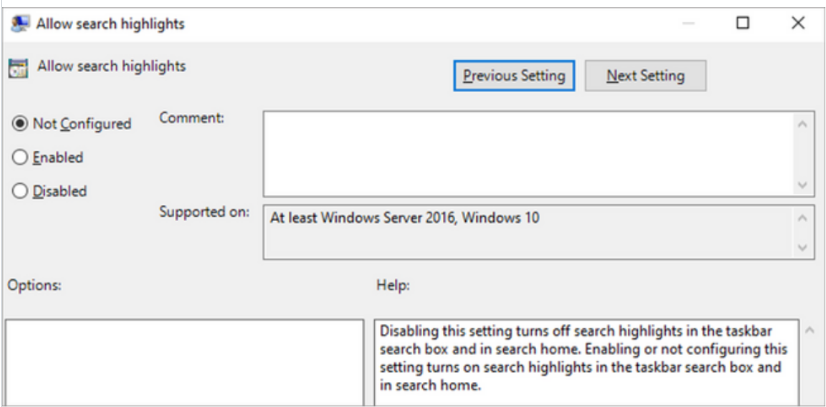Maximize the Allow search highlights window

click(742, 23)
